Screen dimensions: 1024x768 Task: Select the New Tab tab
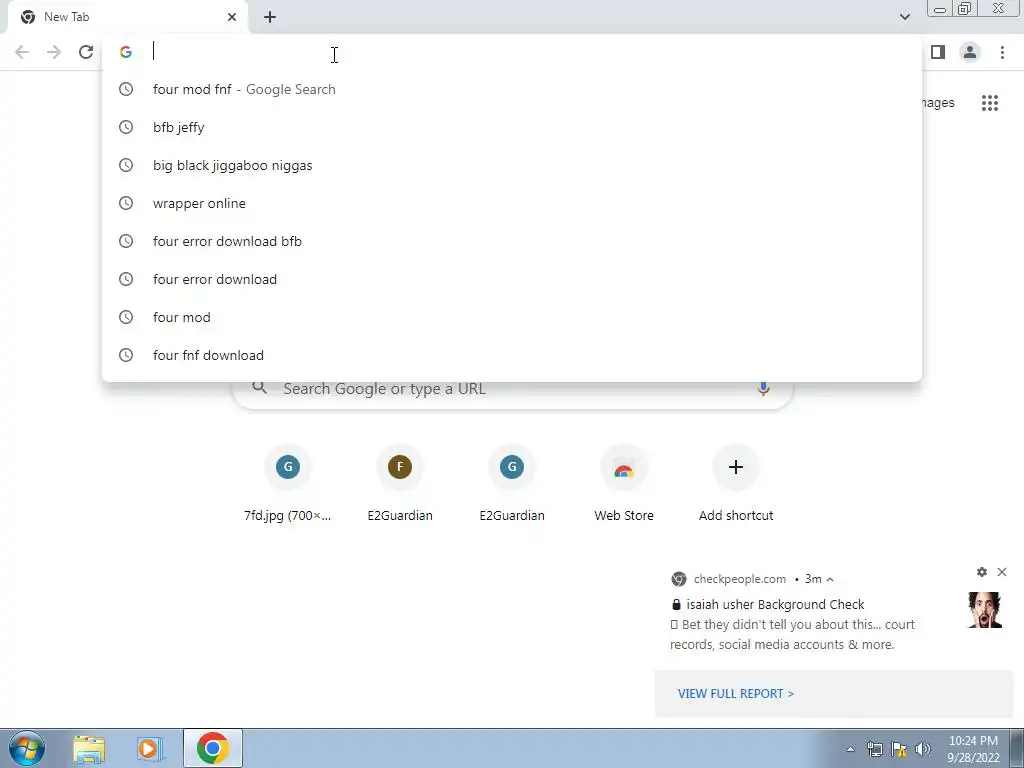point(127,17)
